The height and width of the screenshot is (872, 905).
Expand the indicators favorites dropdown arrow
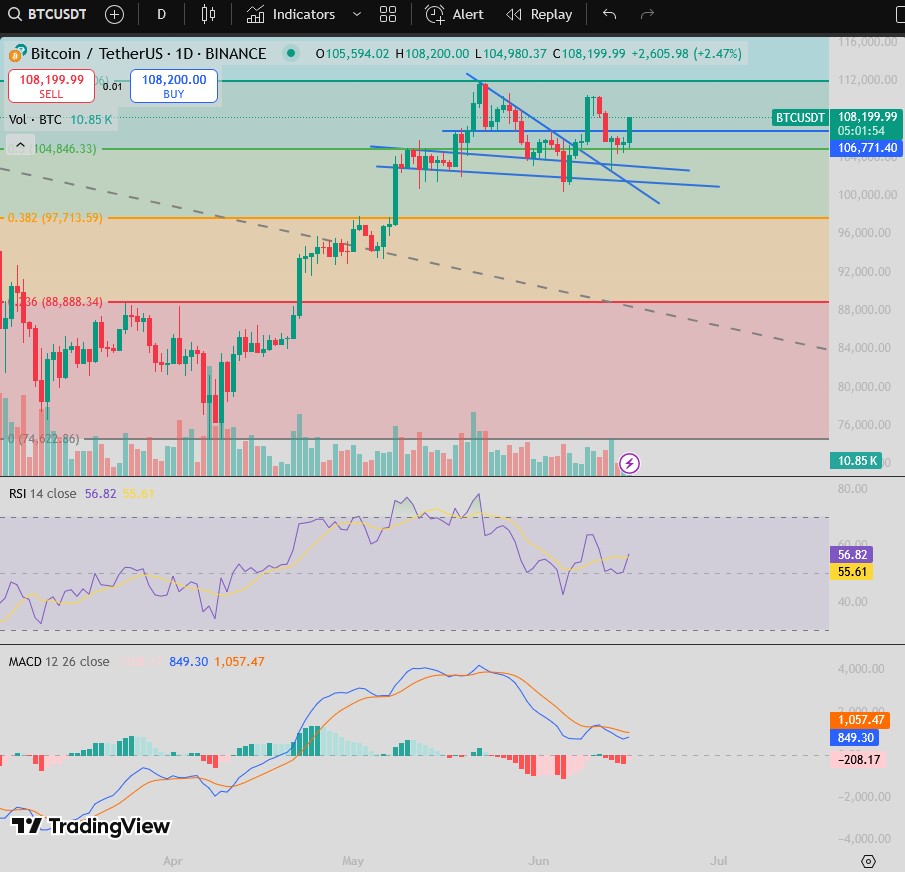tap(357, 14)
